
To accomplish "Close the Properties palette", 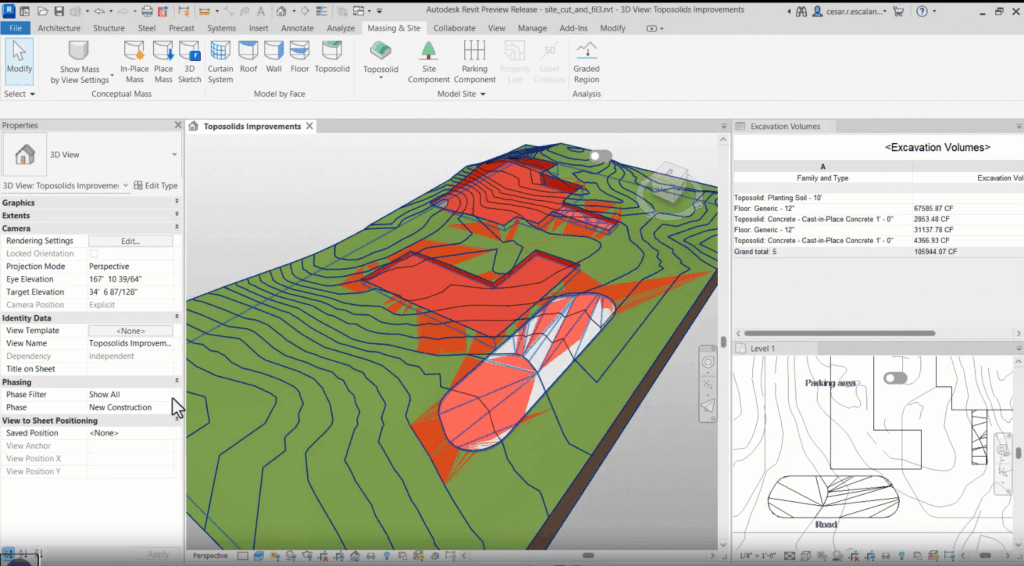I will tap(178, 125).
